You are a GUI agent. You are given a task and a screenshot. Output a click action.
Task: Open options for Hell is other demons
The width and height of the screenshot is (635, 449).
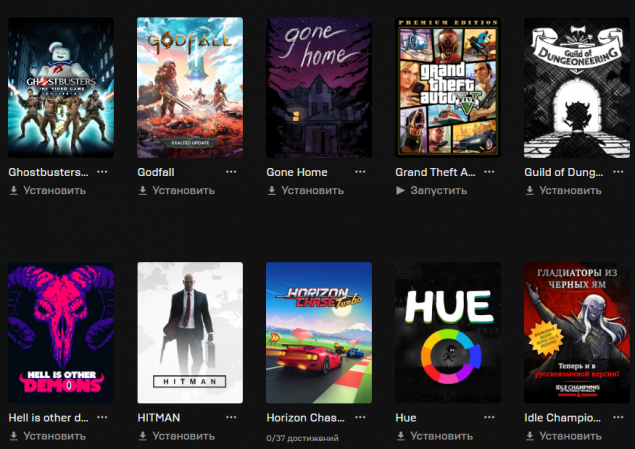[102, 417]
